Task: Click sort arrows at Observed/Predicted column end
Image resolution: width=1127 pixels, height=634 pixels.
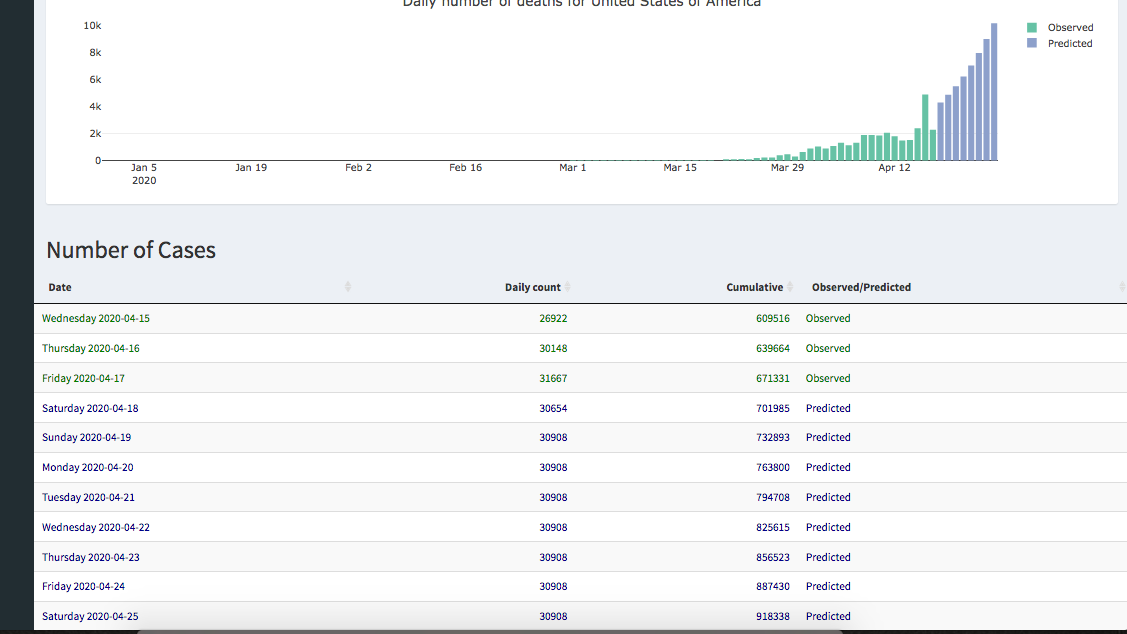Action: pyautogui.click(x=1121, y=287)
